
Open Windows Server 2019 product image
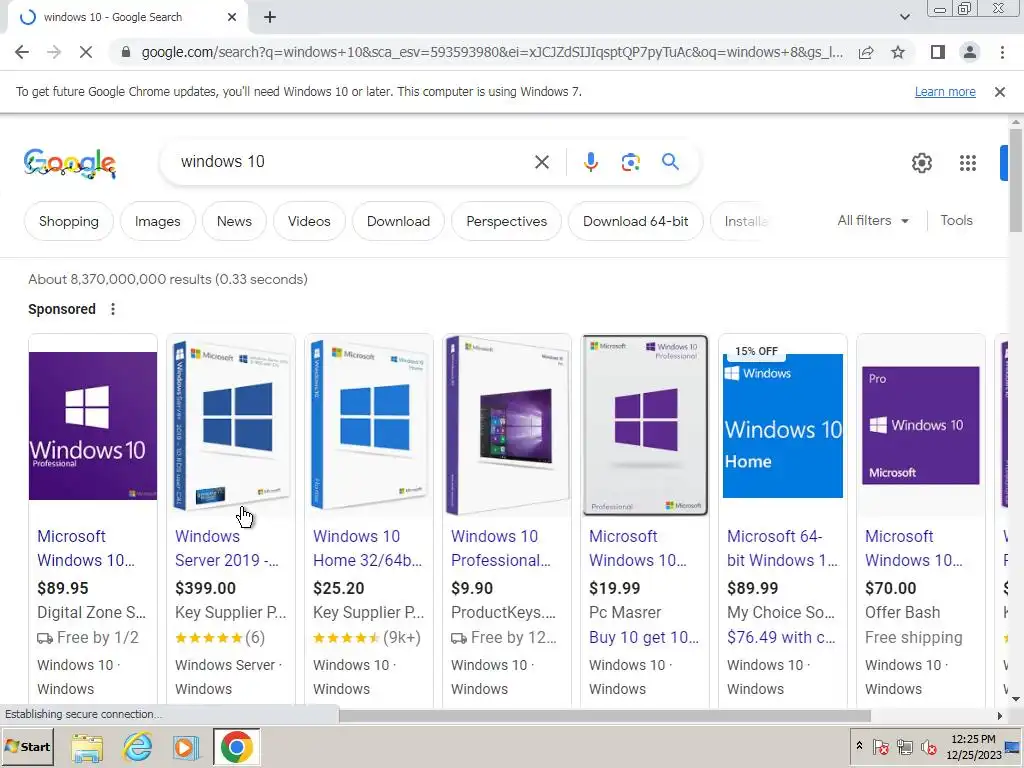point(231,426)
